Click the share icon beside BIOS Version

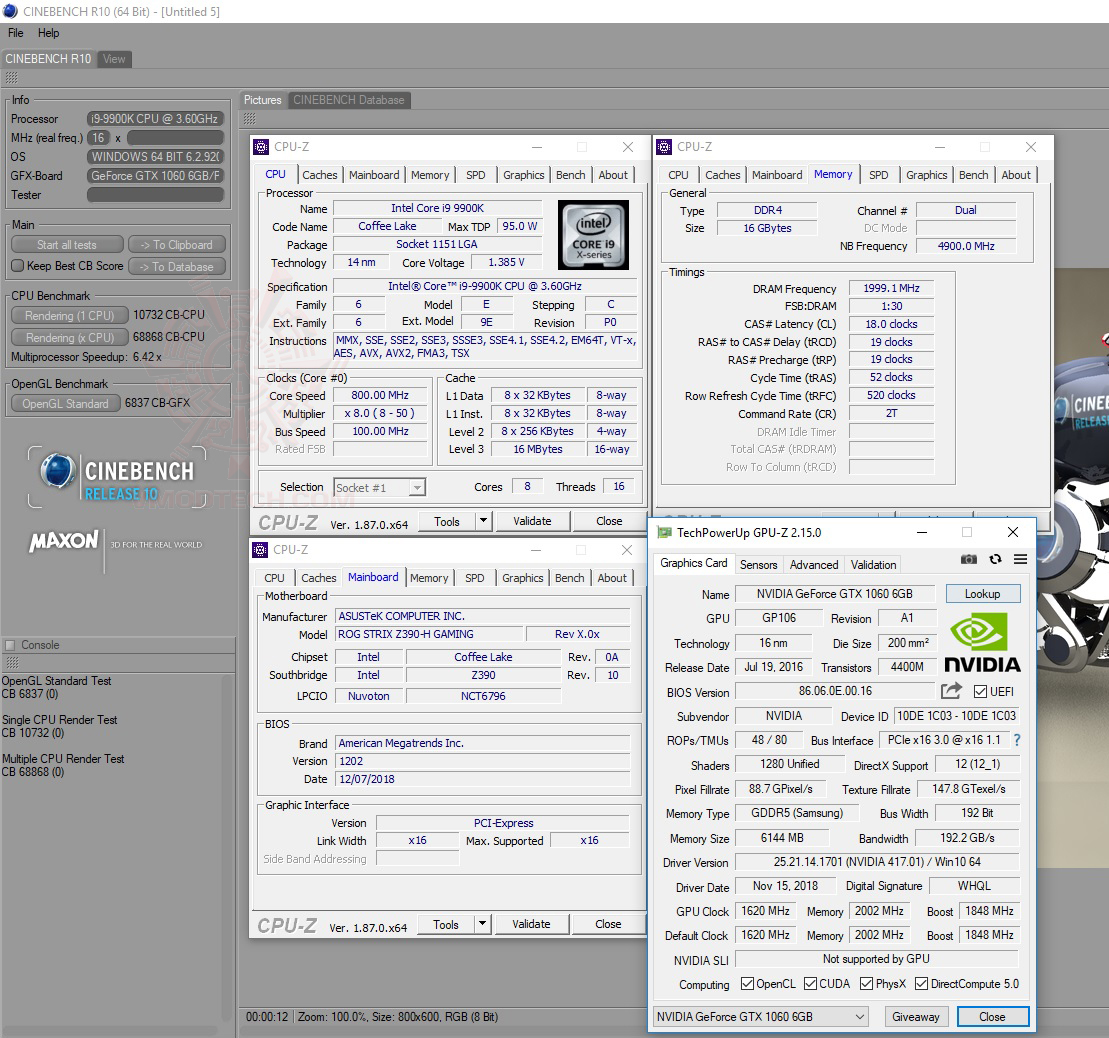[950, 690]
